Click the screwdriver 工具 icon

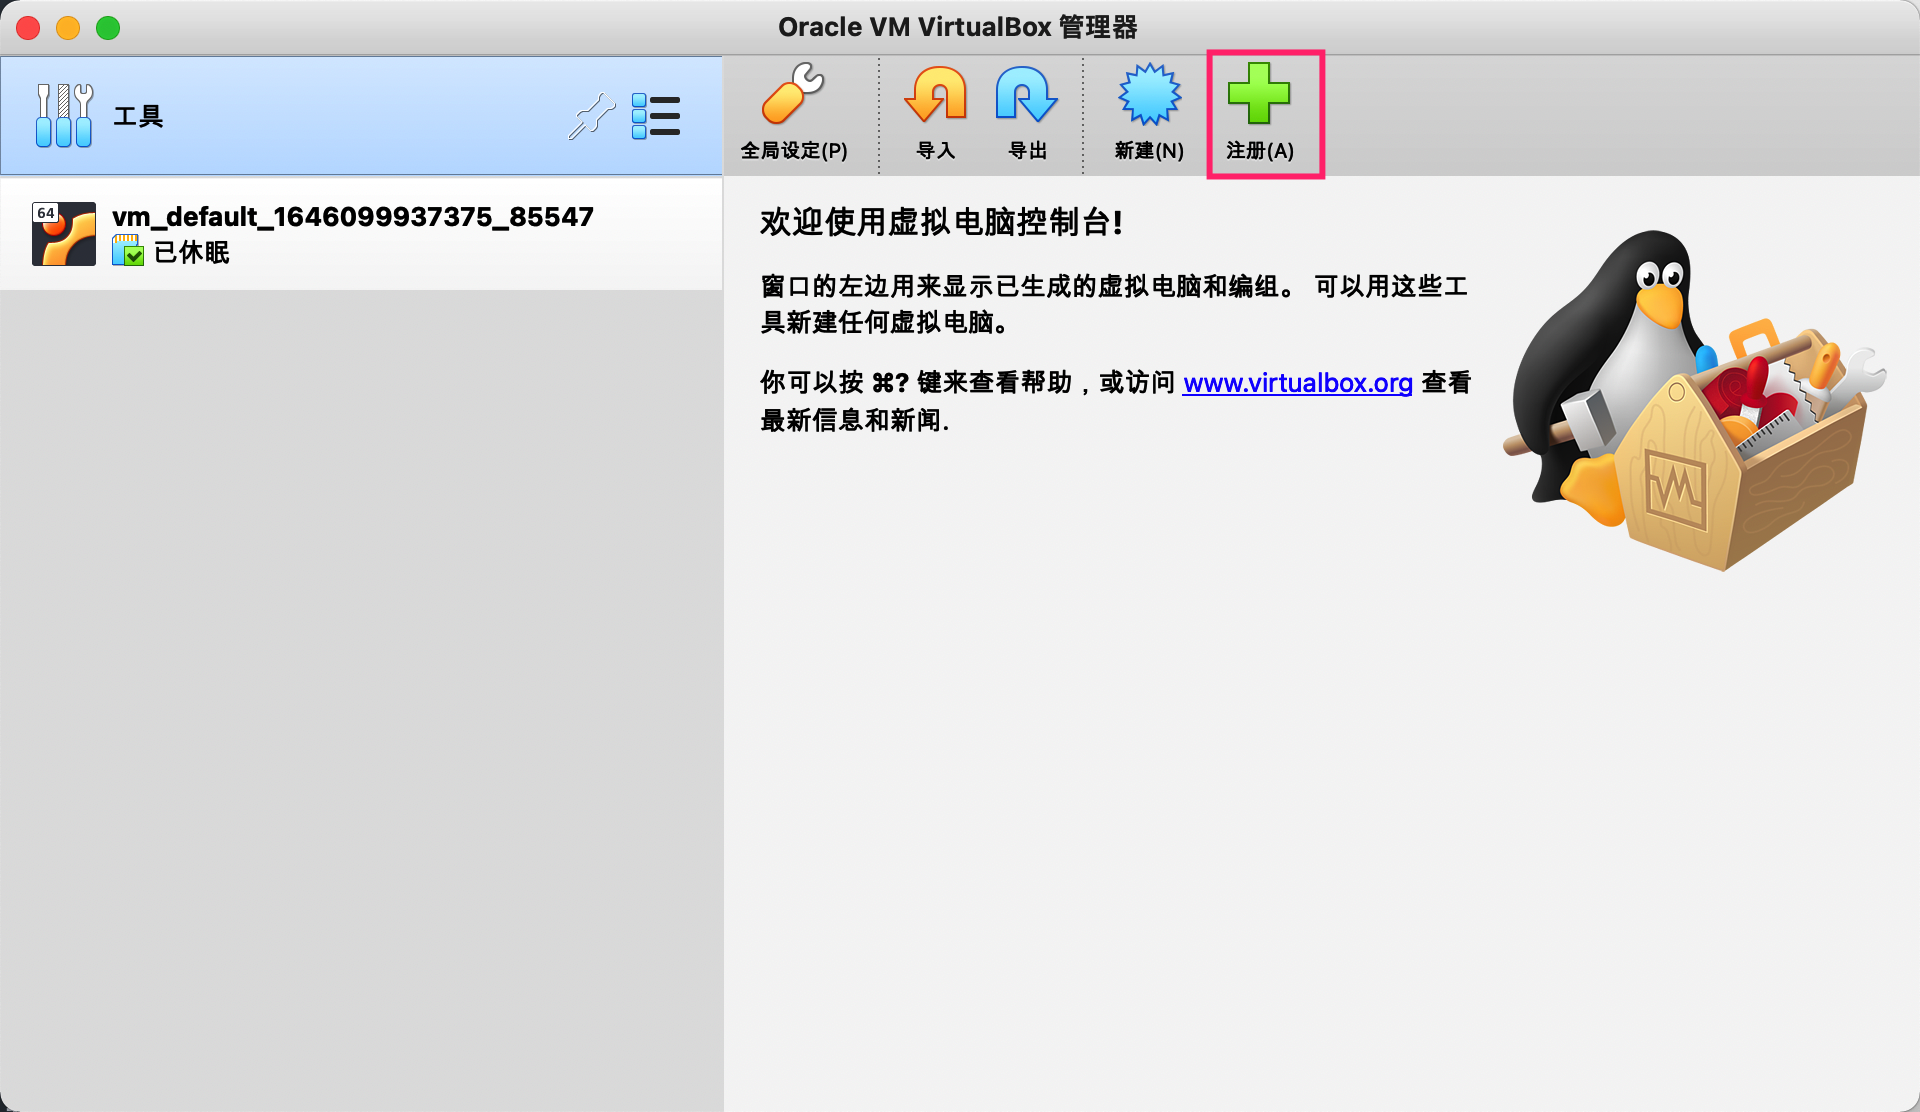click(64, 116)
